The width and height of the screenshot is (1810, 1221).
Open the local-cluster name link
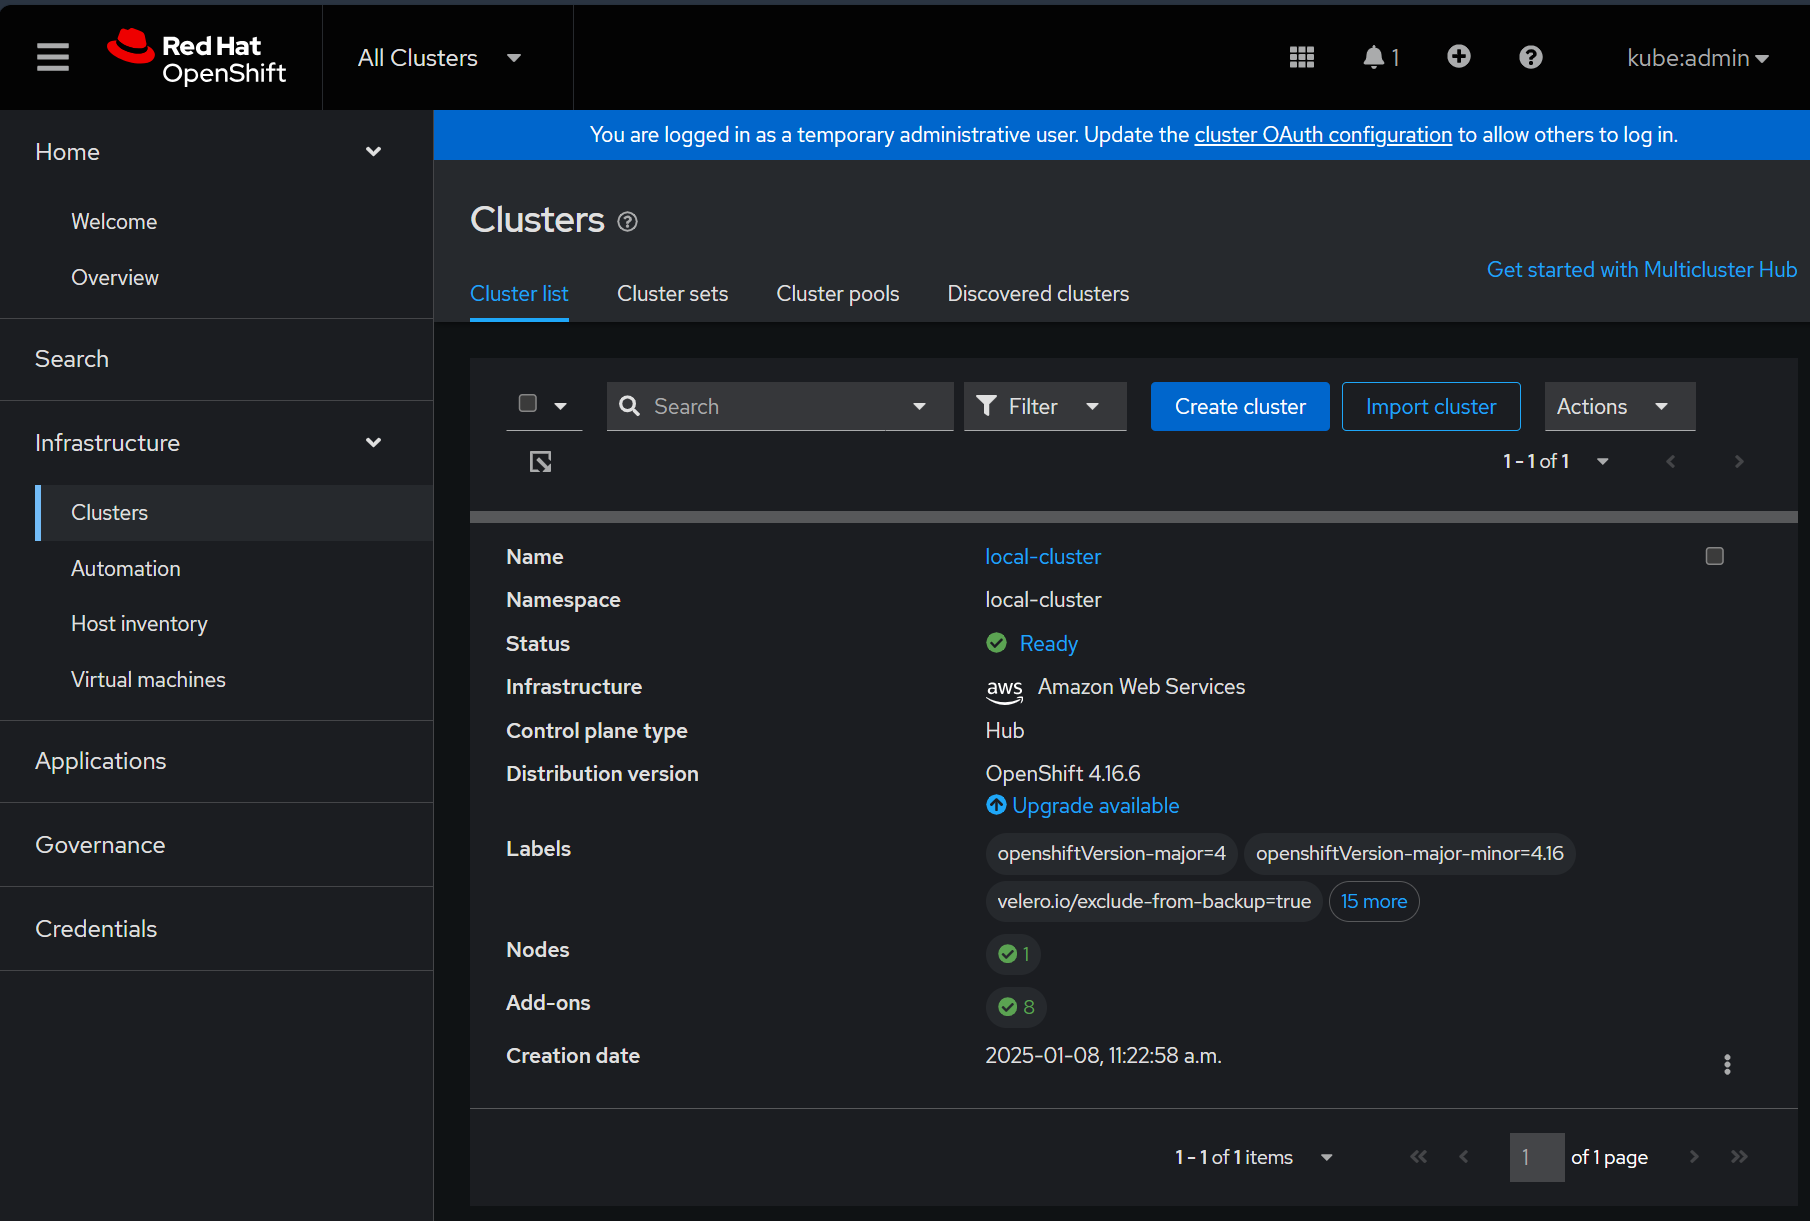(1043, 557)
